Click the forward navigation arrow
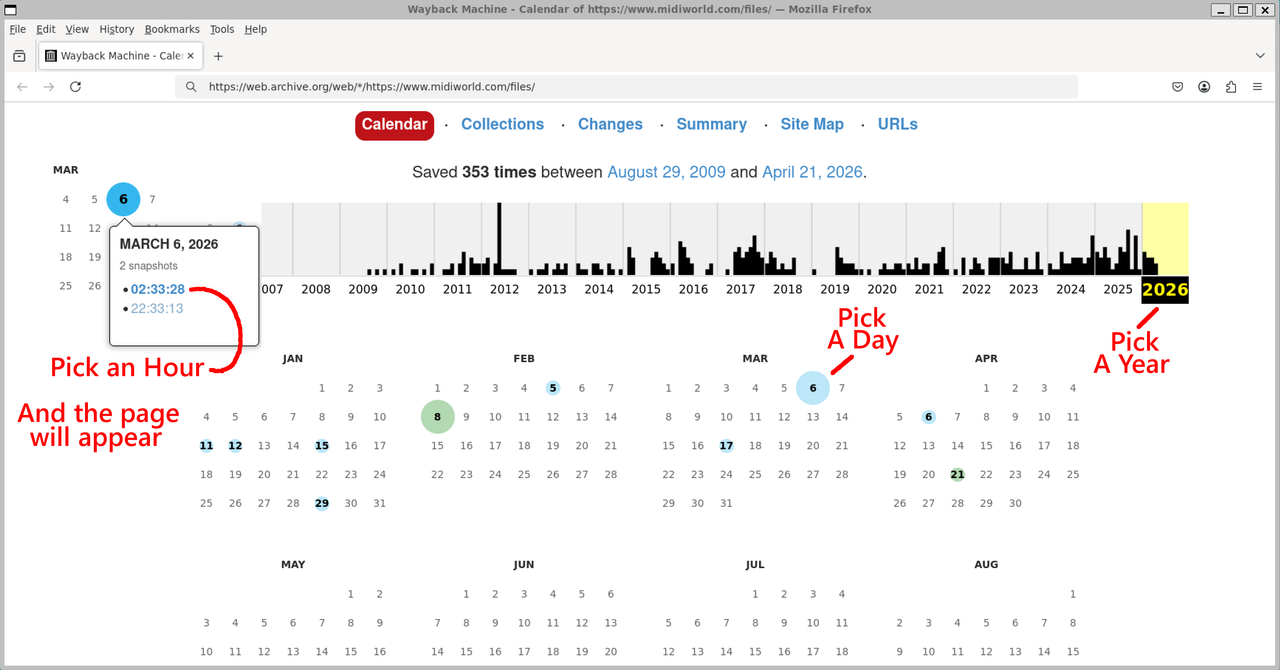The height and width of the screenshot is (670, 1280). tap(49, 87)
